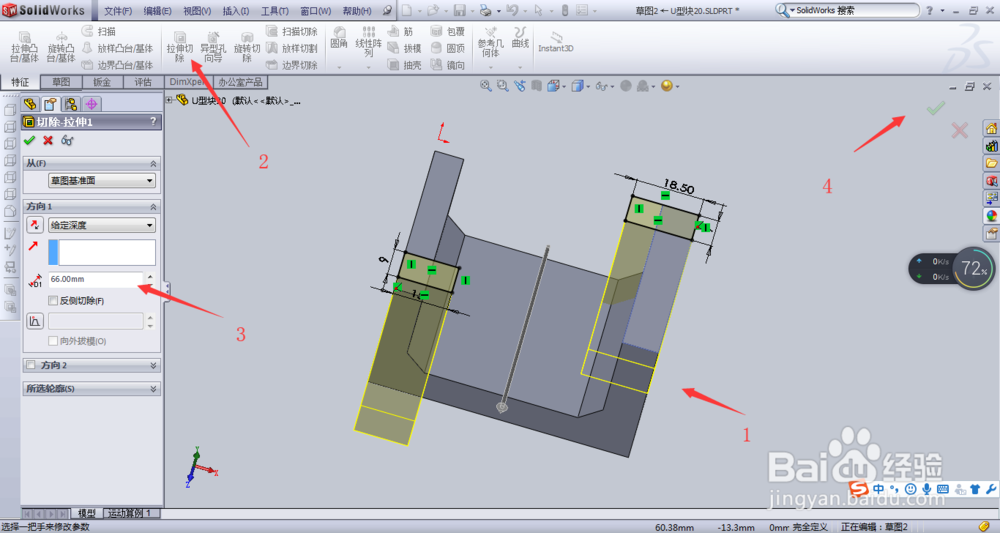The height and width of the screenshot is (533, 1000).
Task: Cancel with the graphics-area red X
Action: [x=959, y=131]
